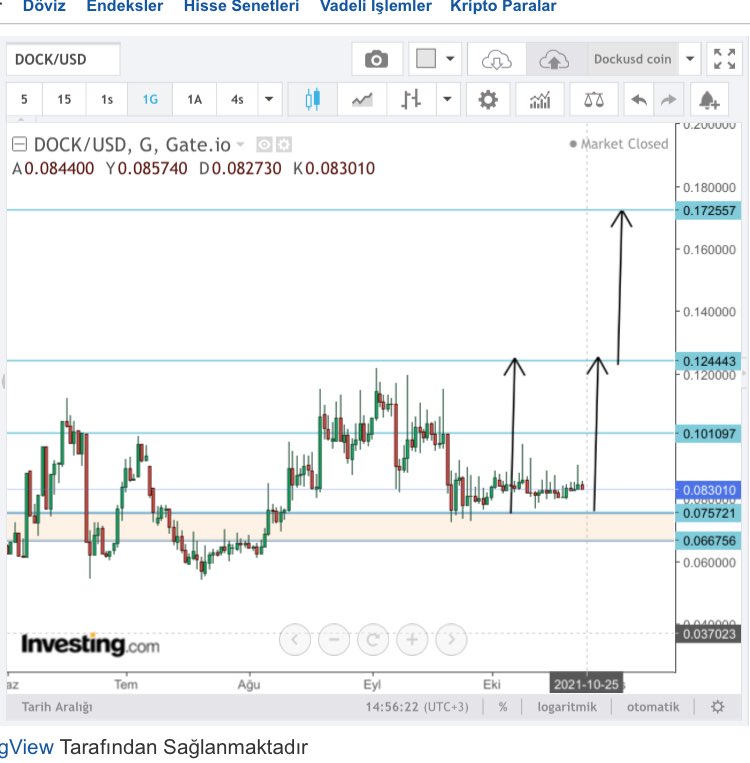Viewport: 750px width, 763px height.
Task: Edit the DOCK/USD symbol field
Action: coord(63,59)
